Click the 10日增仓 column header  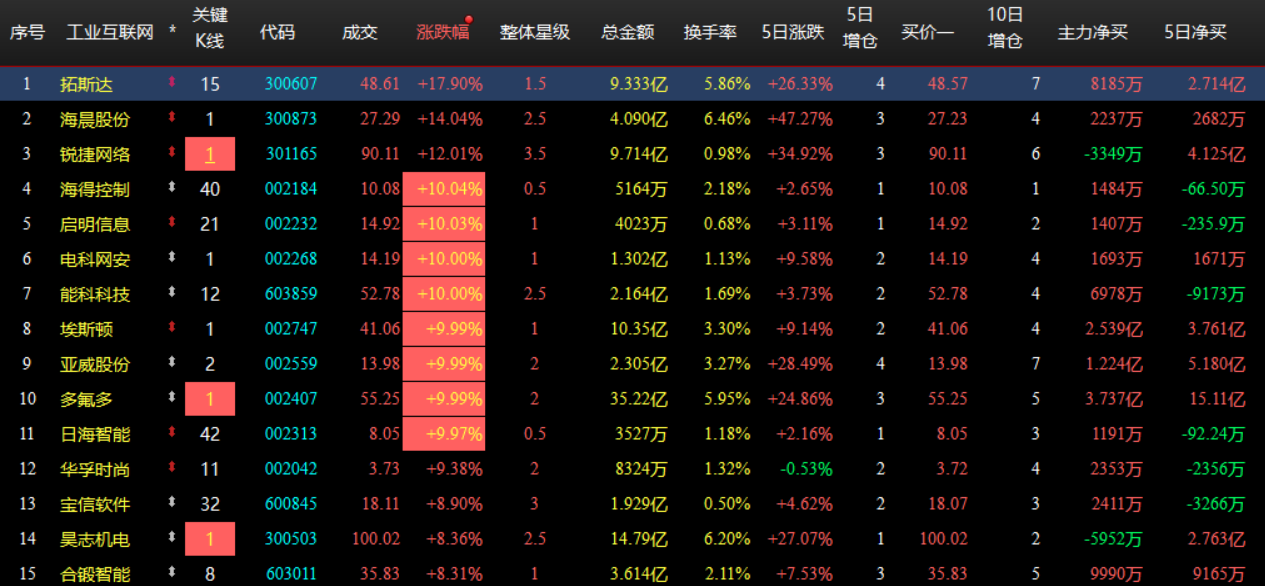(x=1005, y=27)
